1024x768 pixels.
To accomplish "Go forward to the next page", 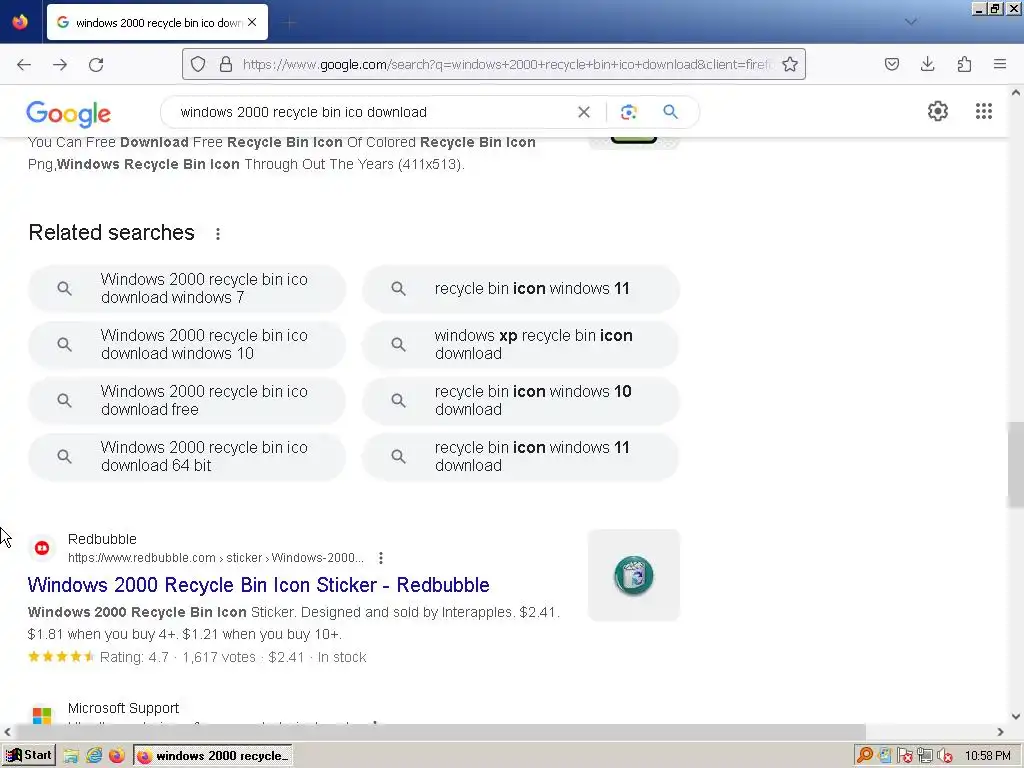I will [60, 64].
